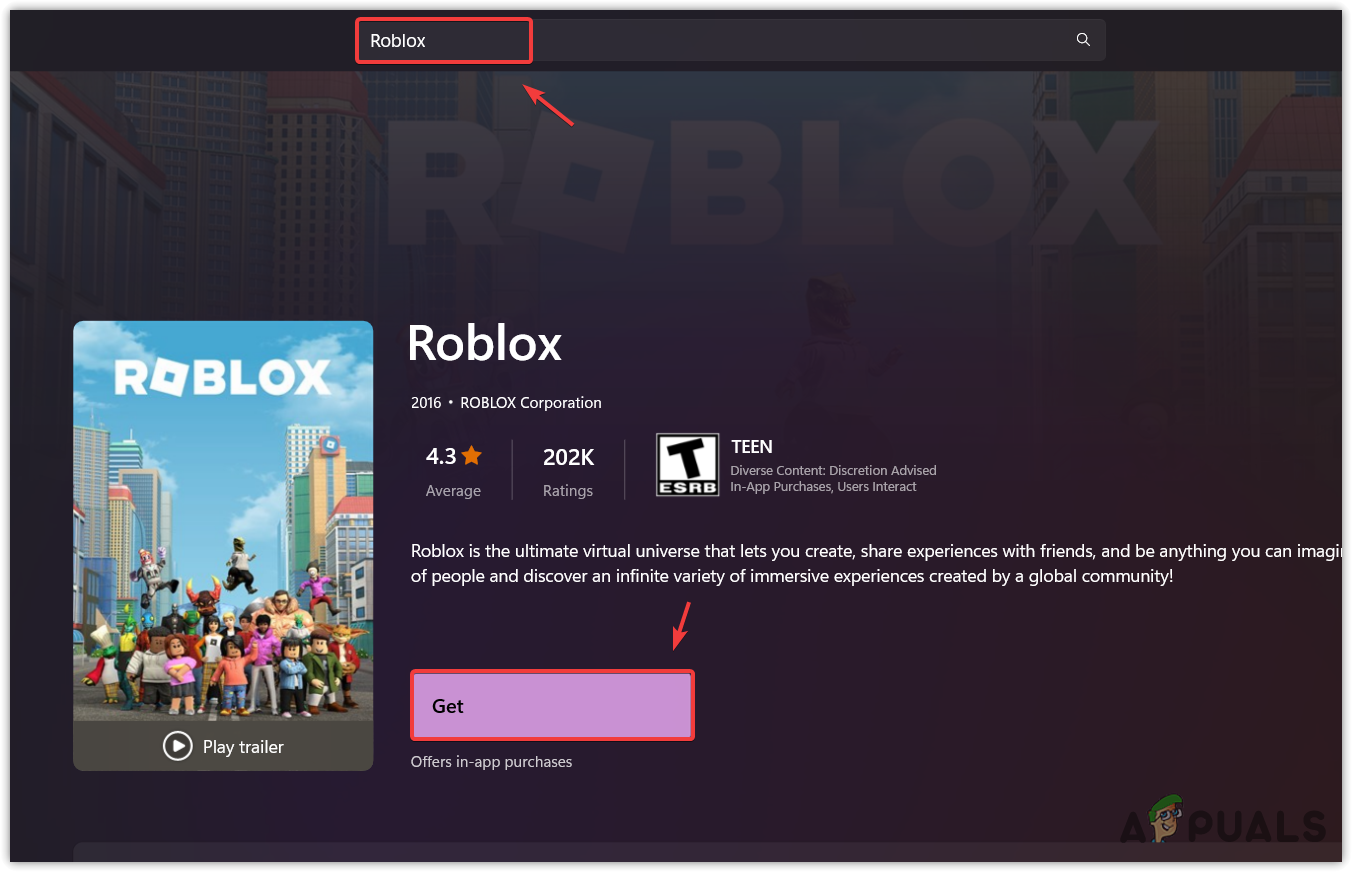Click the Roblox app title heading

pos(485,344)
